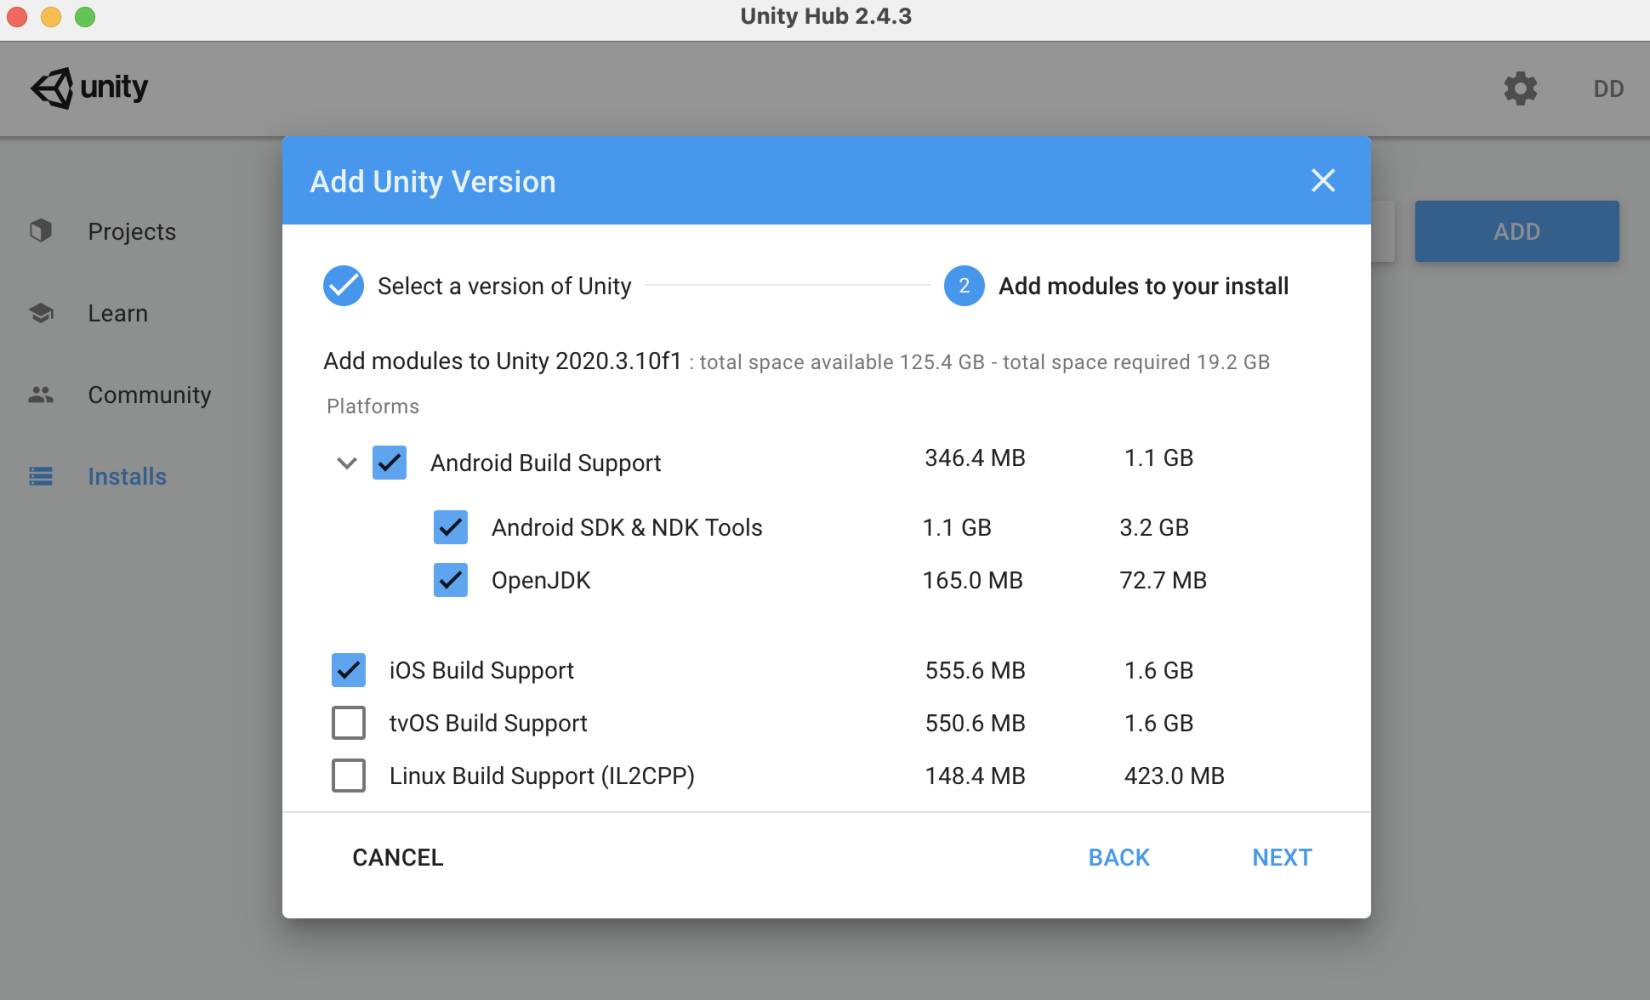Click the Installs list icon
The image size is (1650, 1000).
click(x=41, y=477)
